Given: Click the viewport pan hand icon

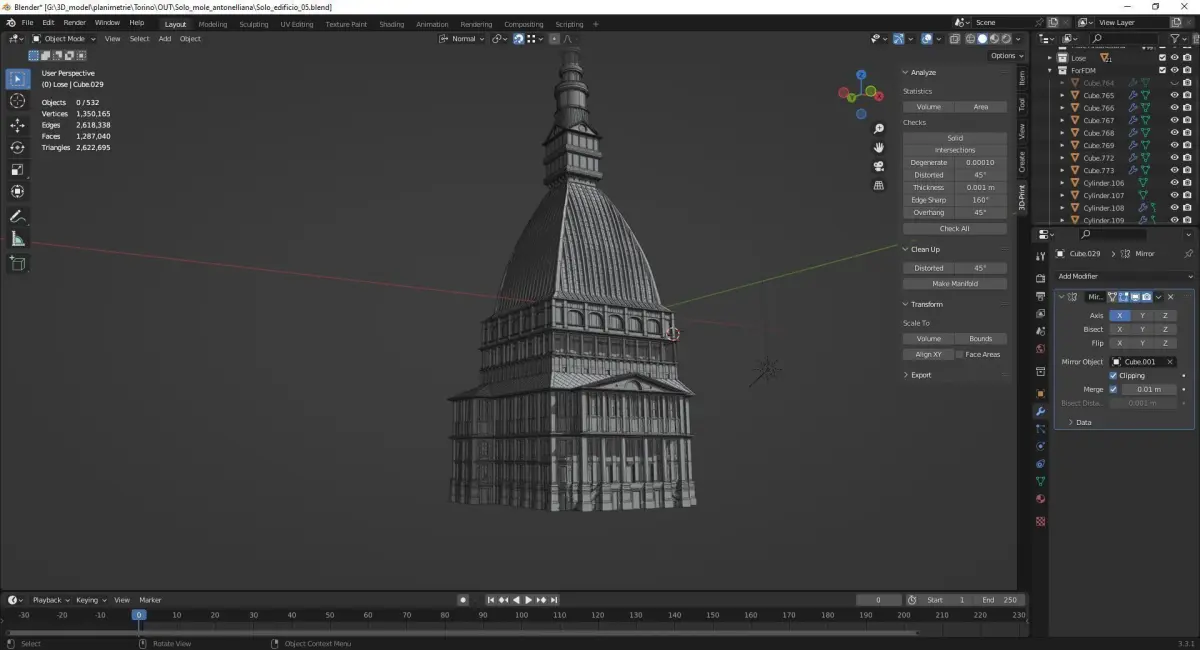Looking at the screenshot, I should pos(879,147).
